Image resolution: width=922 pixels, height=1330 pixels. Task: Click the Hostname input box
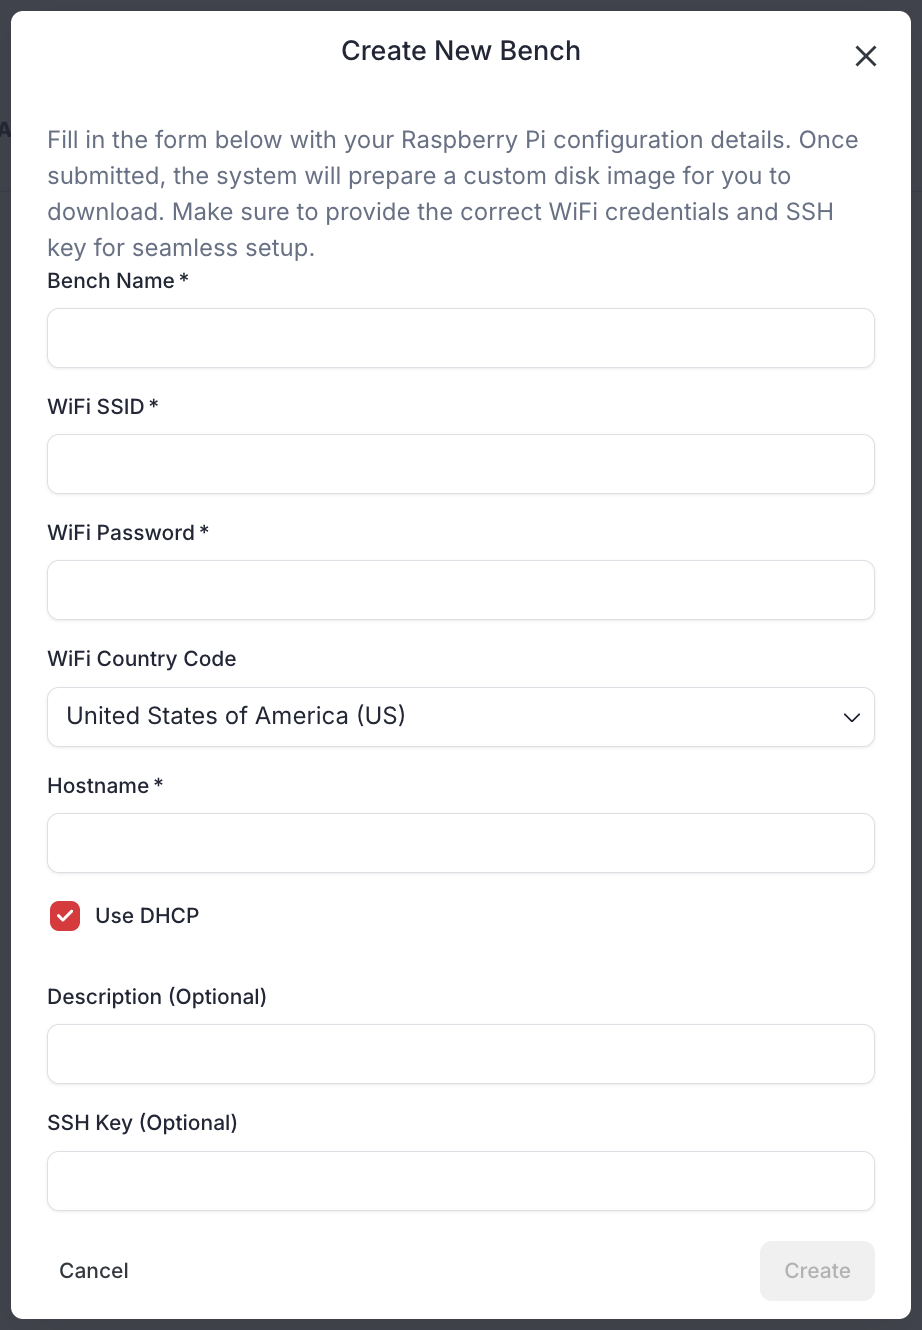click(460, 843)
